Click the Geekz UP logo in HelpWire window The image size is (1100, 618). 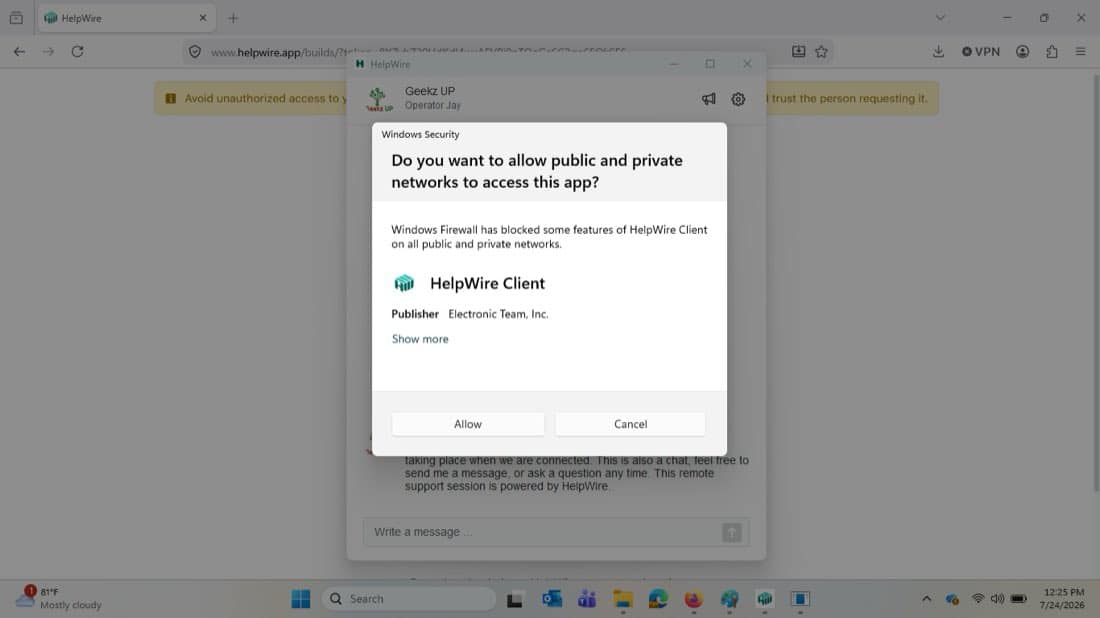point(379,99)
